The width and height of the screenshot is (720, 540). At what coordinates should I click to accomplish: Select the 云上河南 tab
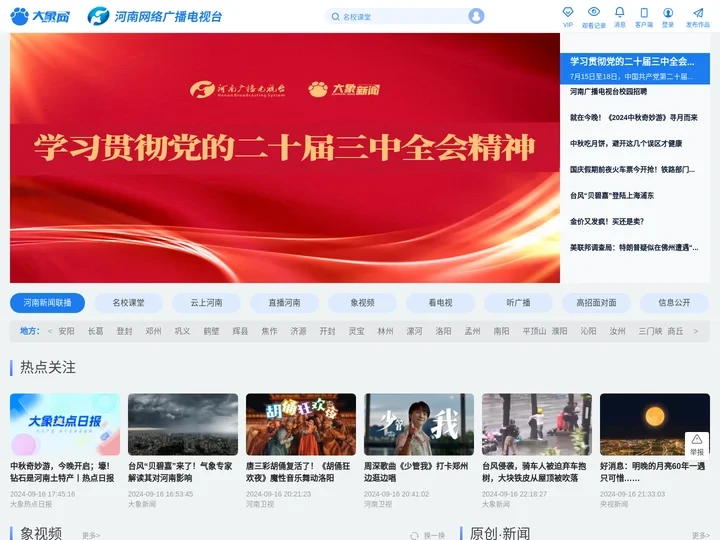tap(206, 303)
